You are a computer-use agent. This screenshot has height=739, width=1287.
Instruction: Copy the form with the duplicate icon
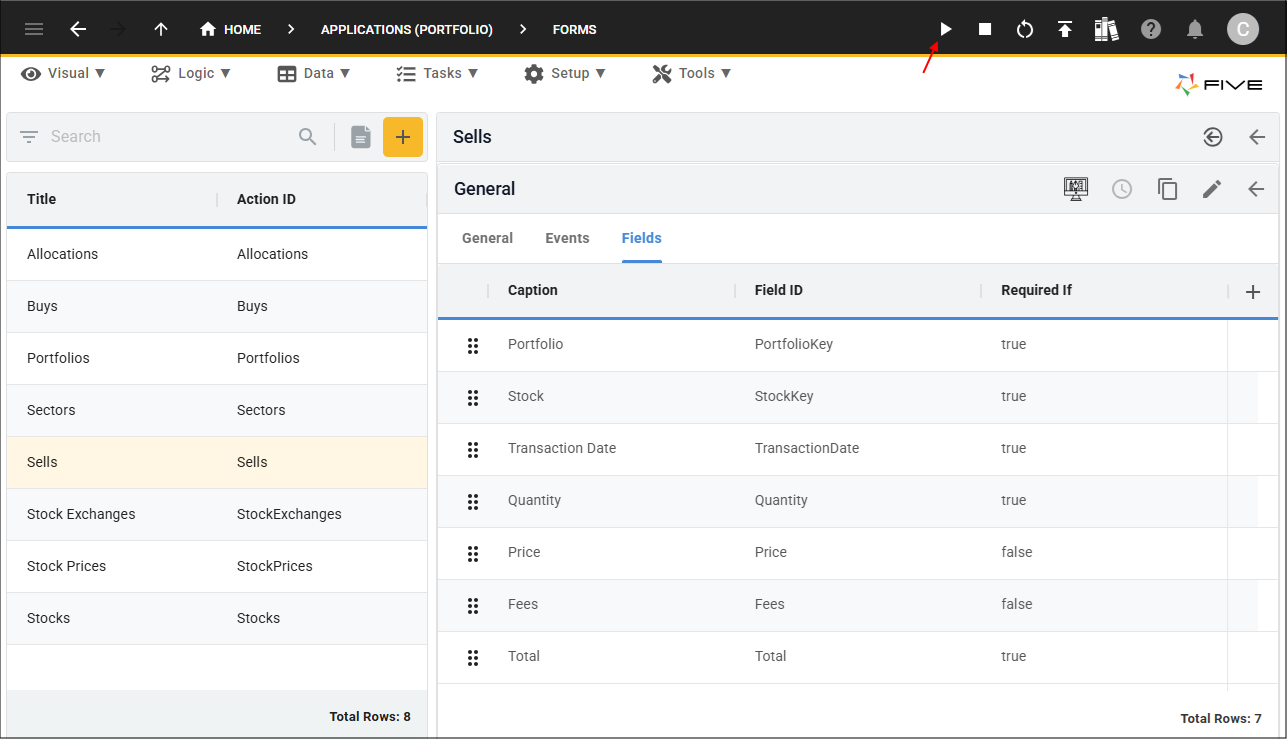pos(1167,188)
